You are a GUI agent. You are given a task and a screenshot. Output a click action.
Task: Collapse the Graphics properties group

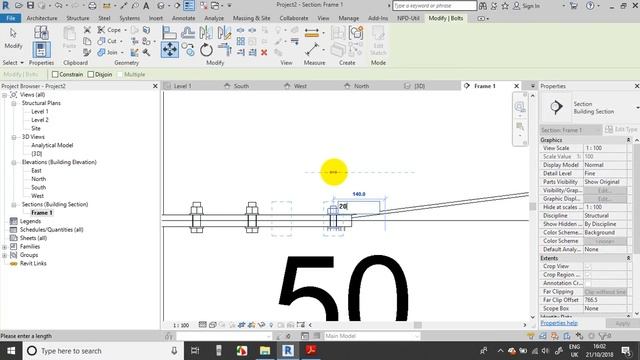point(628,140)
